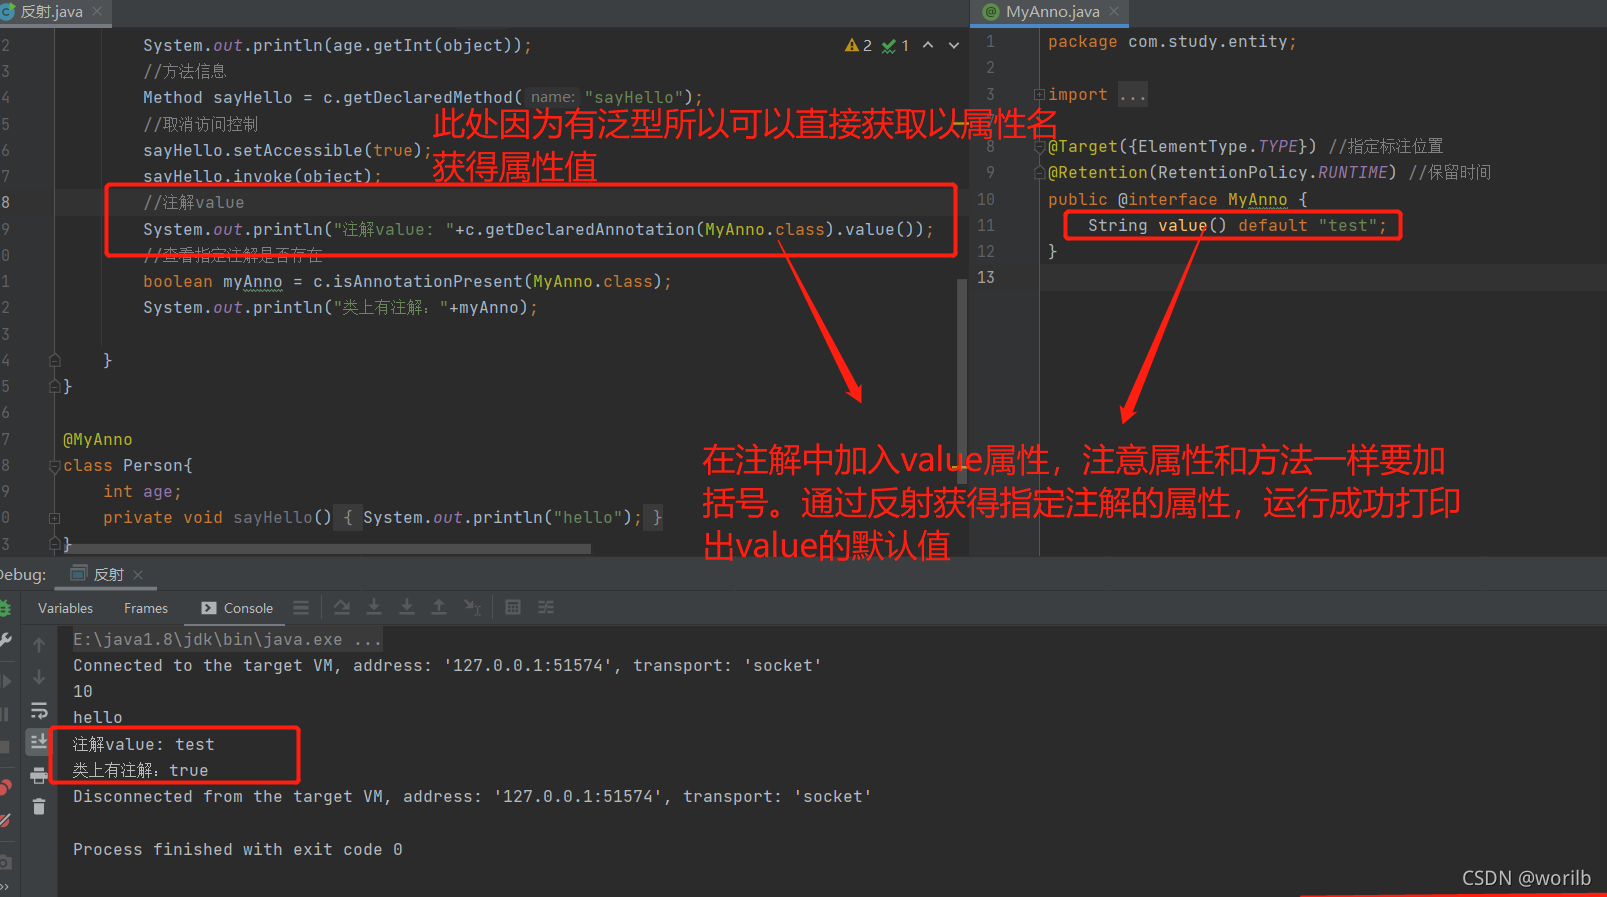Image resolution: width=1607 pixels, height=897 pixels.
Task: Click the Show Execution Point lines icon
Action: (x=301, y=608)
